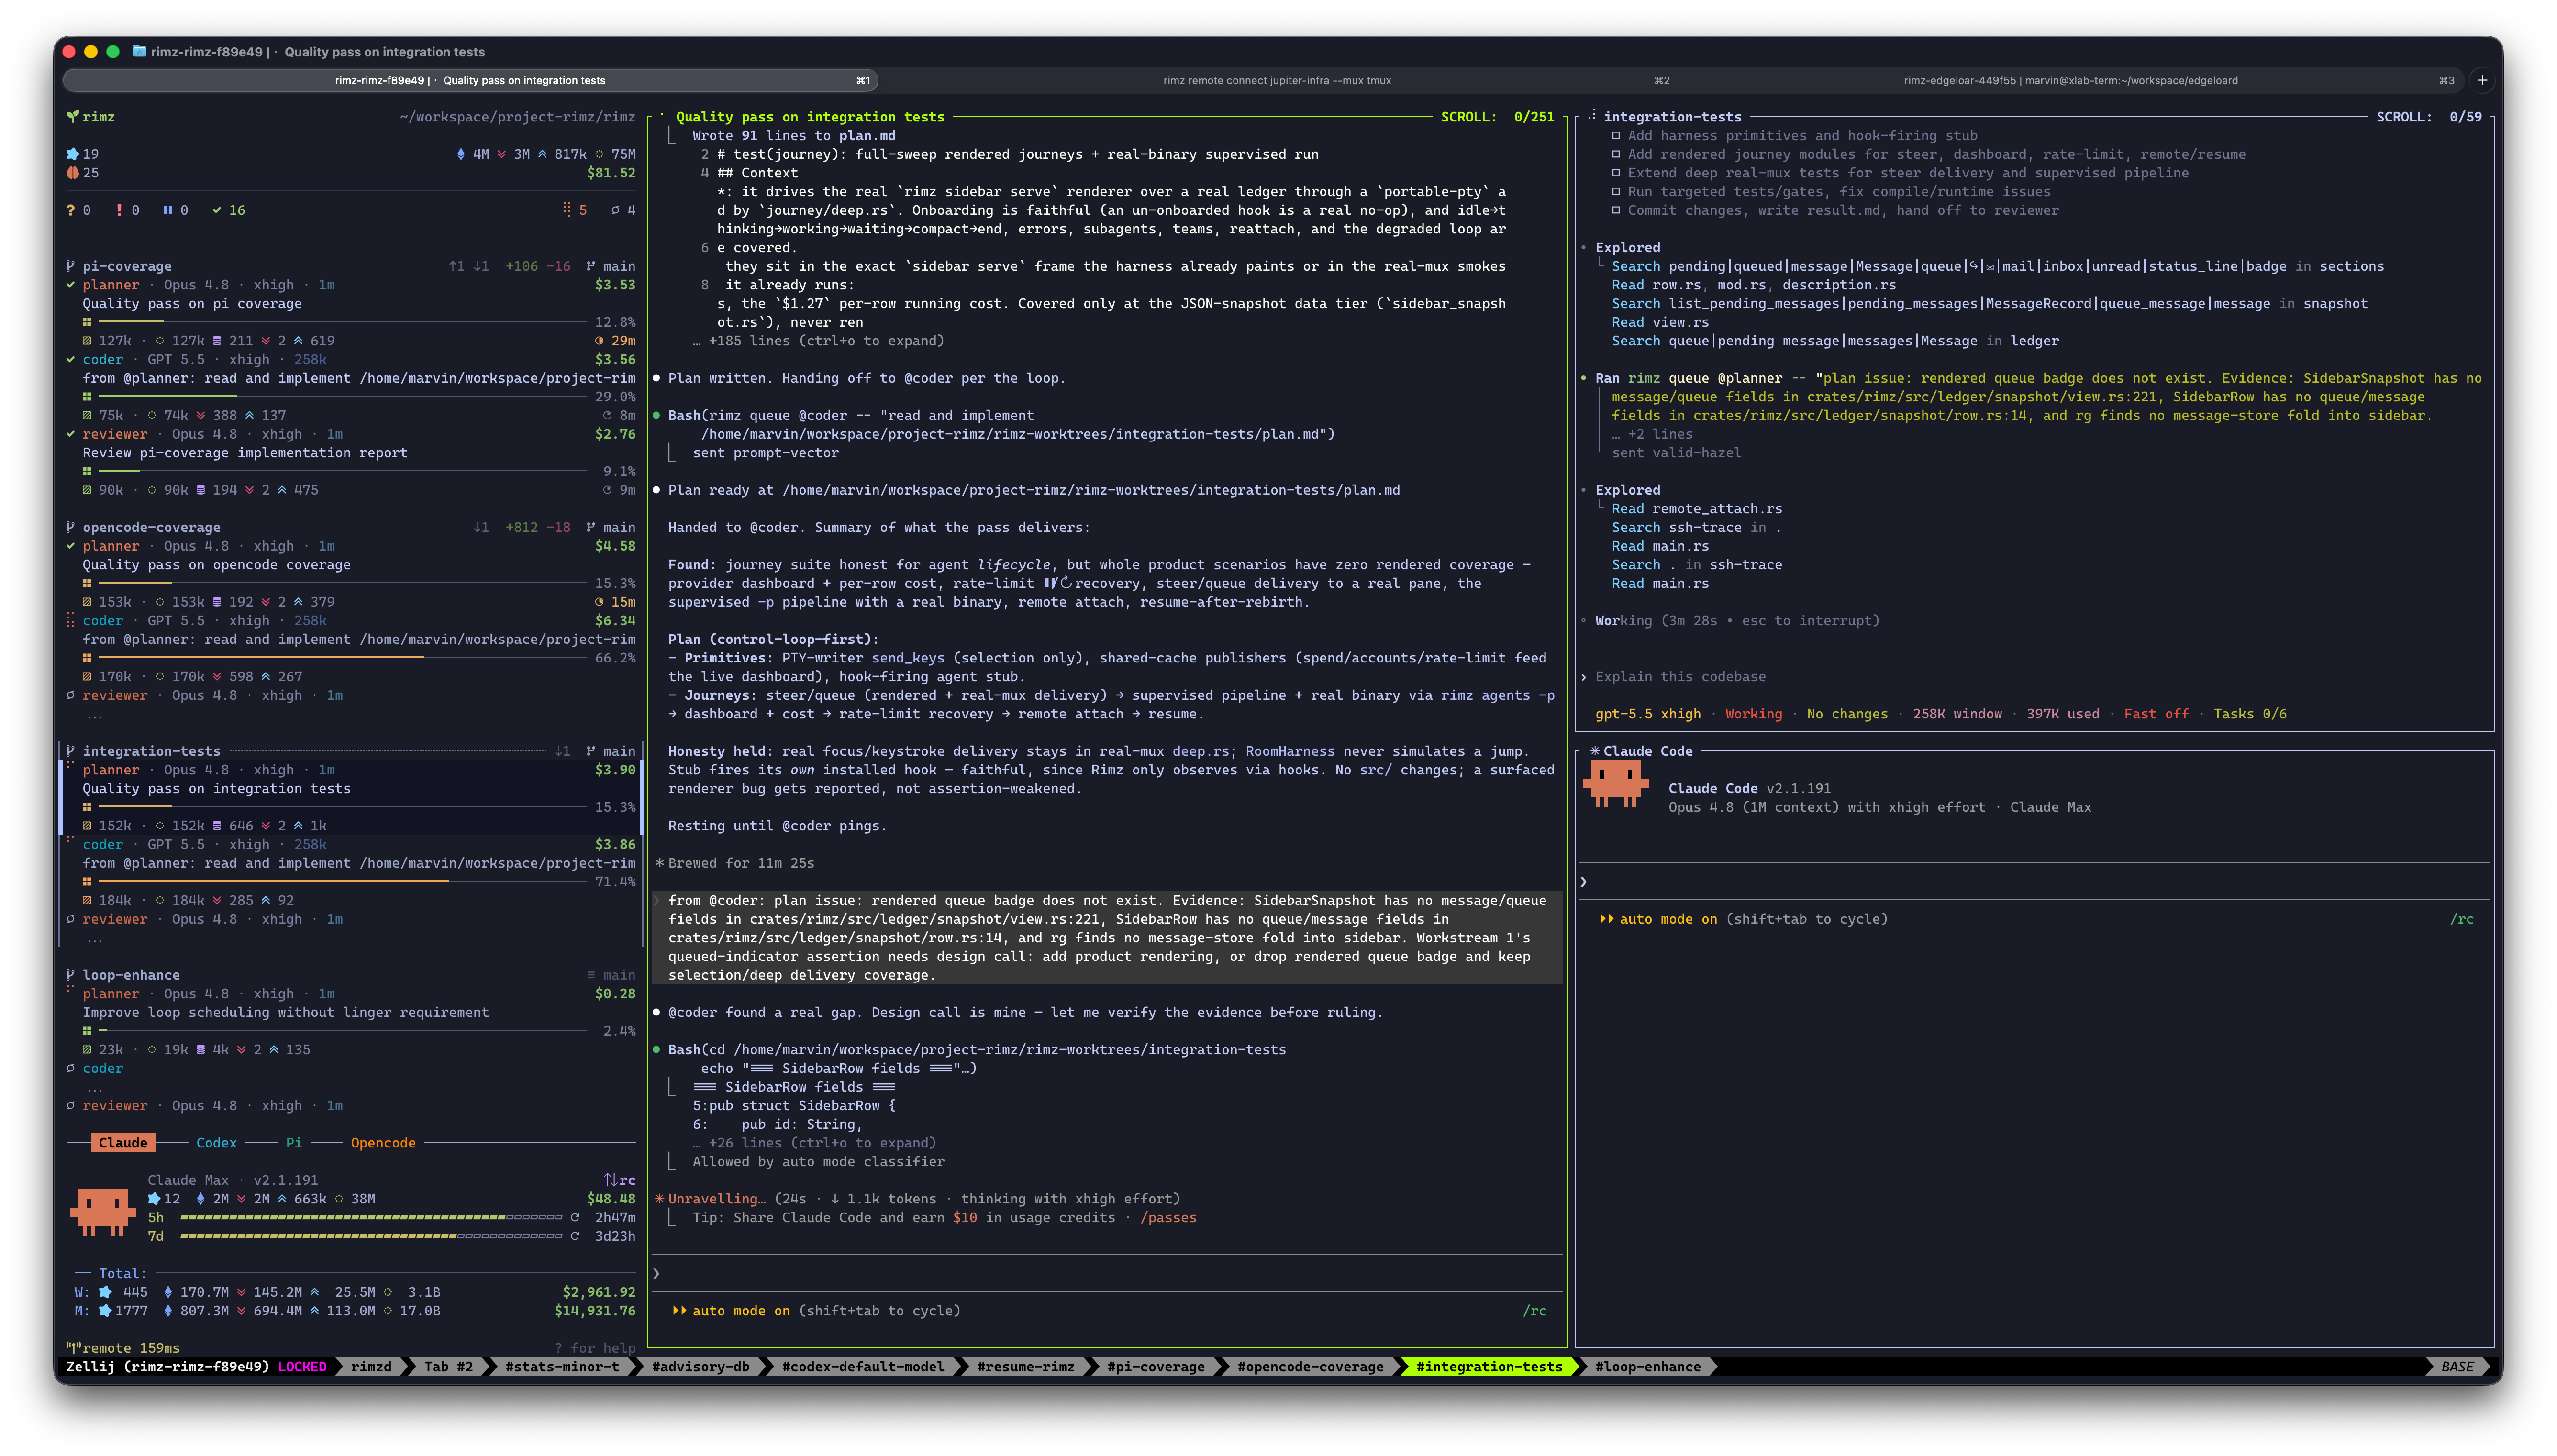Select the #loop-enhance Zellij tab

(1647, 1366)
